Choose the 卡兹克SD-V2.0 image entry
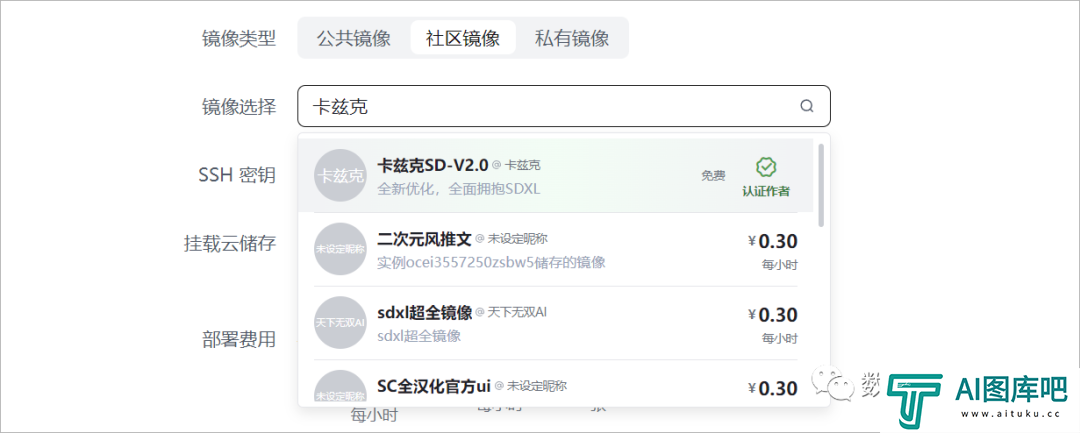Viewport: 1080px width, 433px height. [x=556, y=176]
